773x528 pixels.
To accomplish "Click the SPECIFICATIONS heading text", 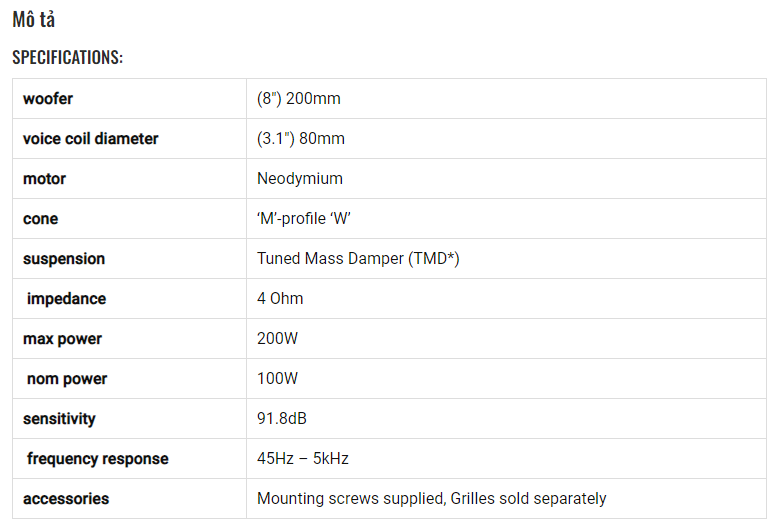I will click(68, 57).
